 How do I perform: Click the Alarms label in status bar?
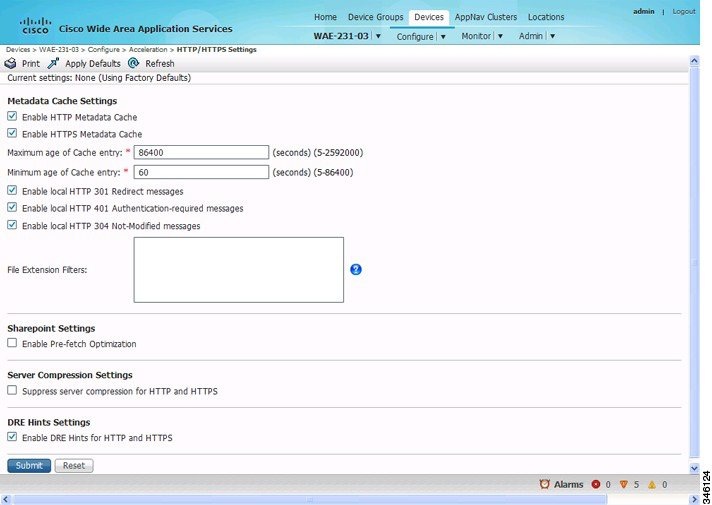click(x=568, y=485)
